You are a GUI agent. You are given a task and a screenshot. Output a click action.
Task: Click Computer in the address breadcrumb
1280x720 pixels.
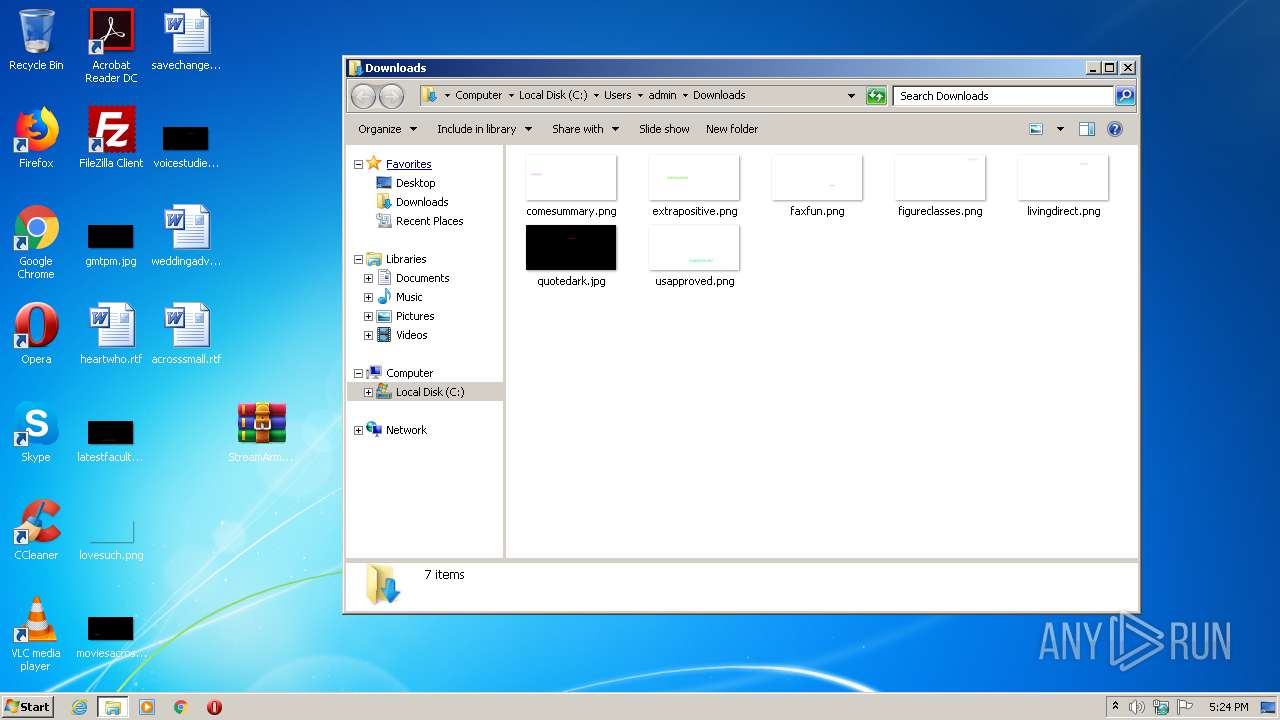pos(478,96)
